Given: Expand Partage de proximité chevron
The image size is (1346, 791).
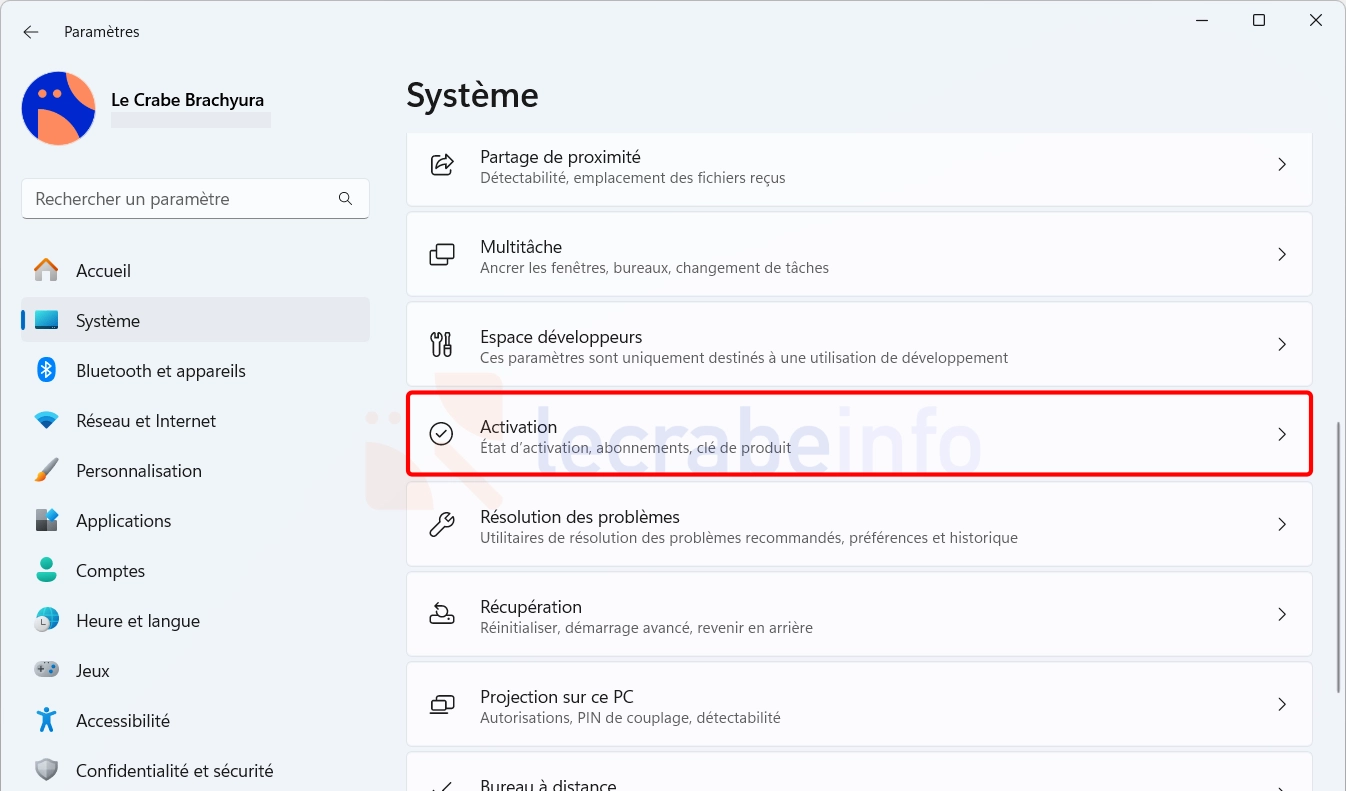Looking at the screenshot, I should coord(1282,165).
